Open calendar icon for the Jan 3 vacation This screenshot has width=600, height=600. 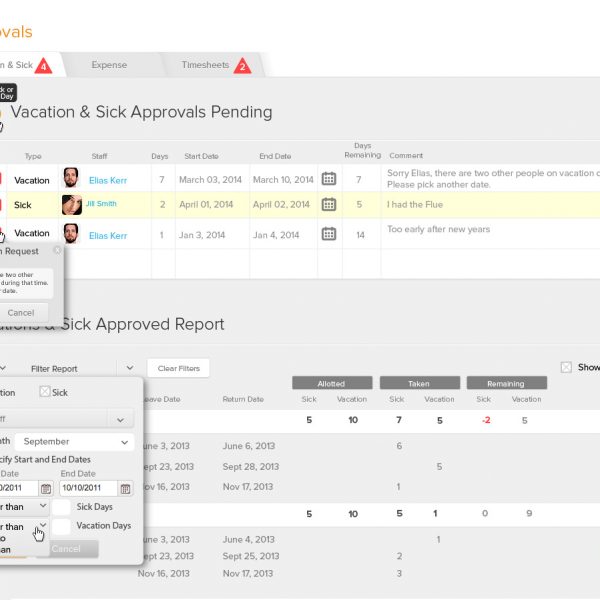click(x=328, y=235)
